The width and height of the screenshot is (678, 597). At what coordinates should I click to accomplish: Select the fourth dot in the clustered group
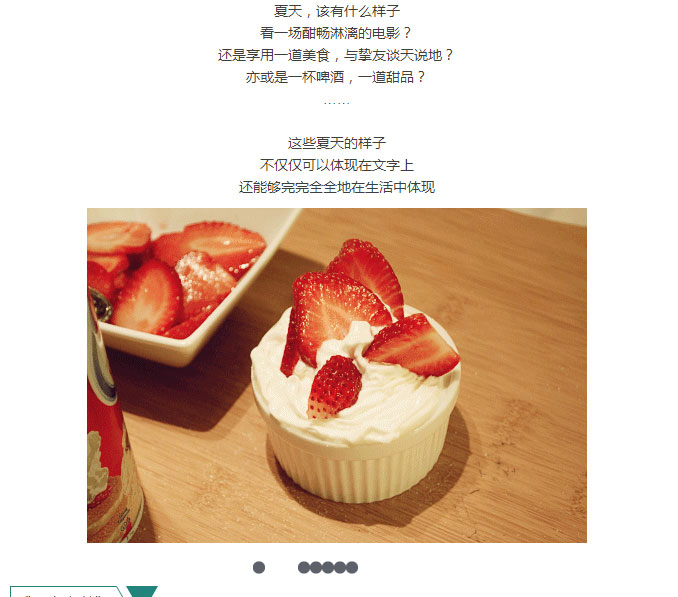click(x=340, y=567)
